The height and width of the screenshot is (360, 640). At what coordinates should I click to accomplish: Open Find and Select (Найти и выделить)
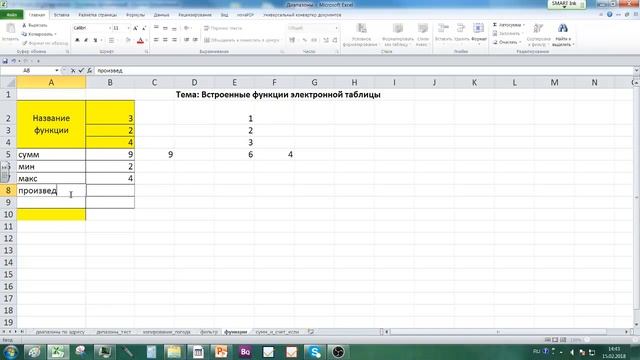563,35
